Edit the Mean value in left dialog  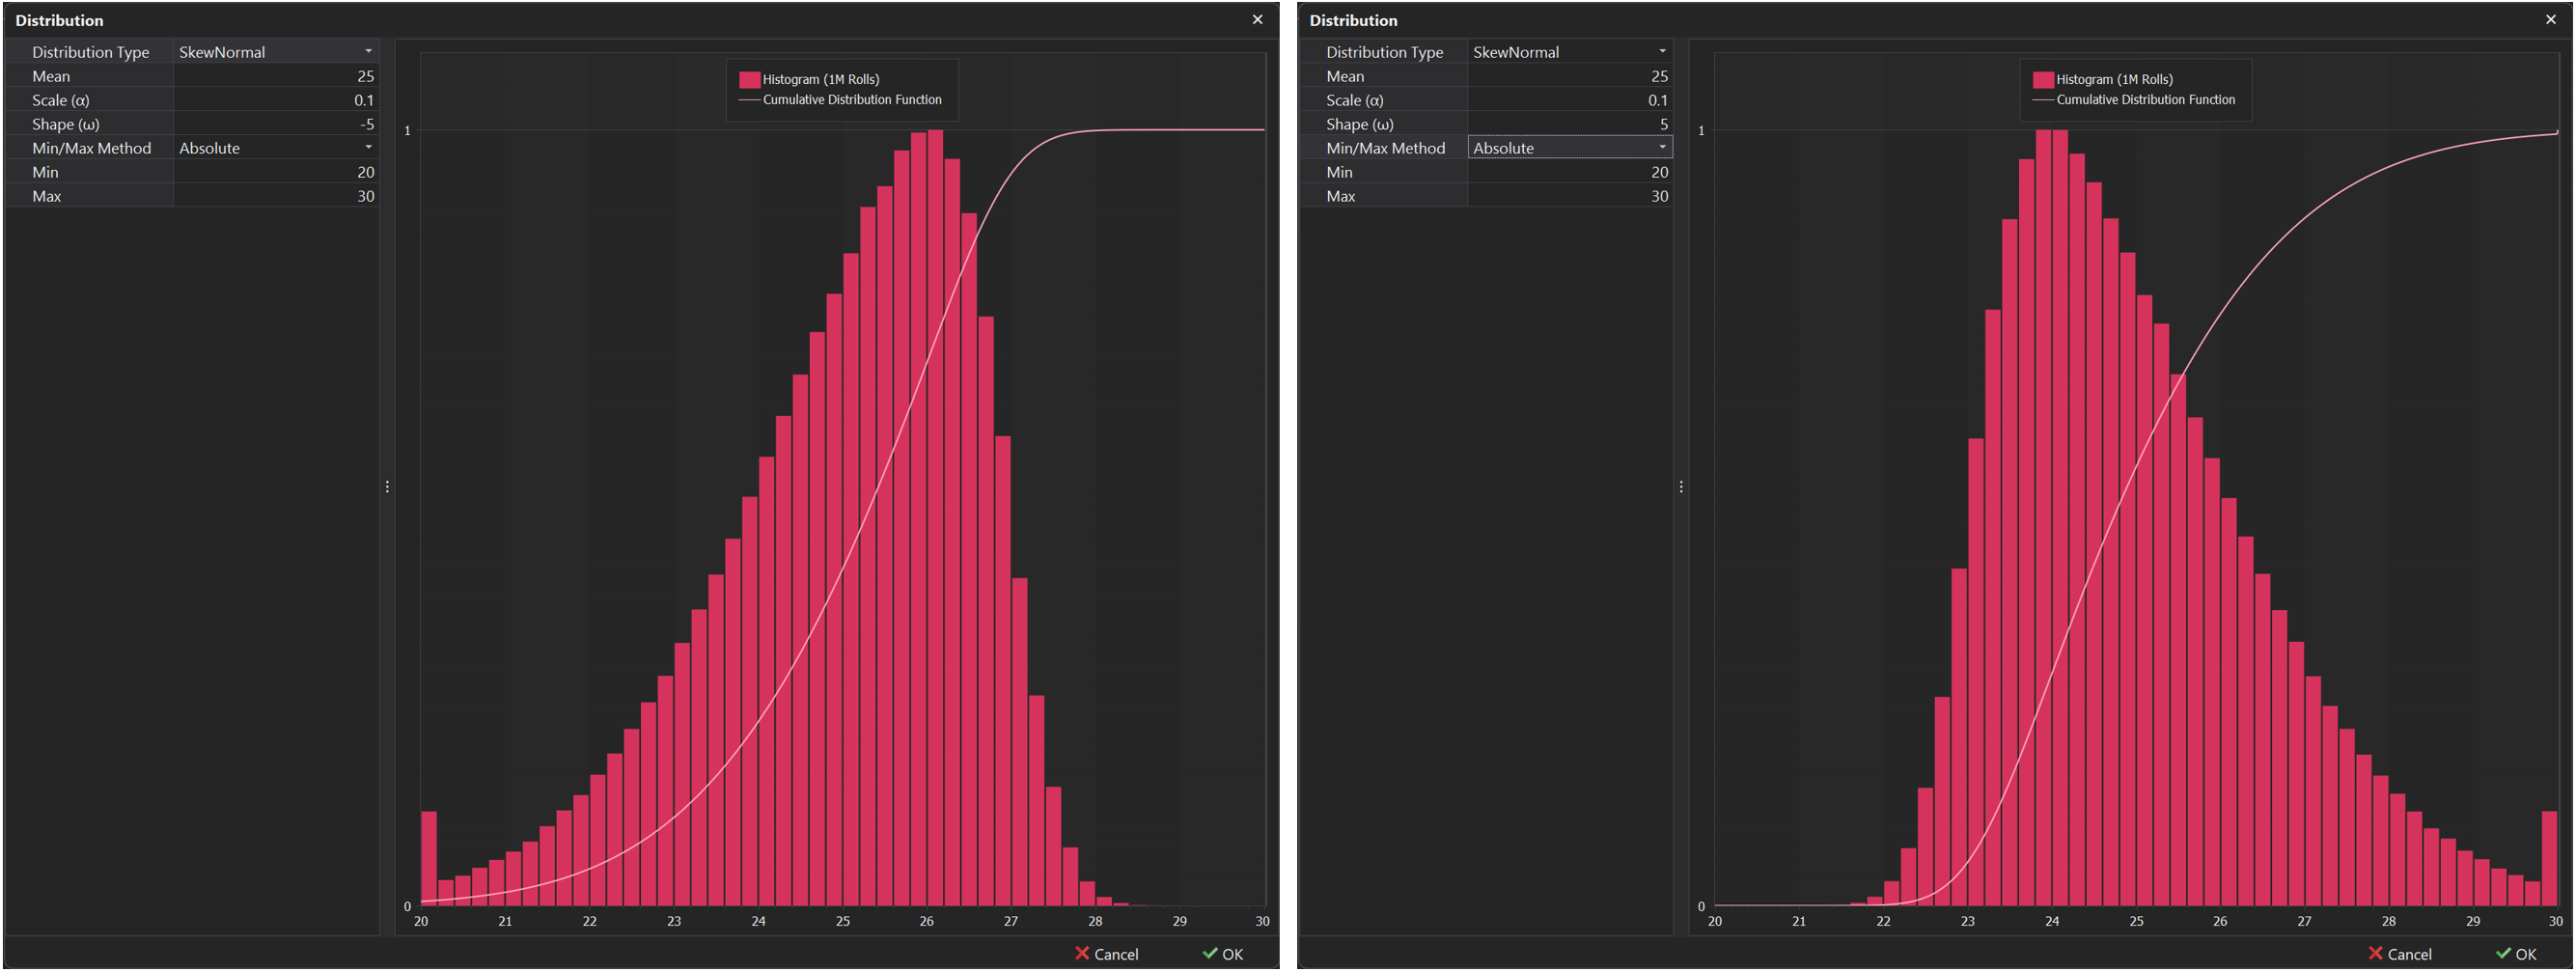pos(276,76)
